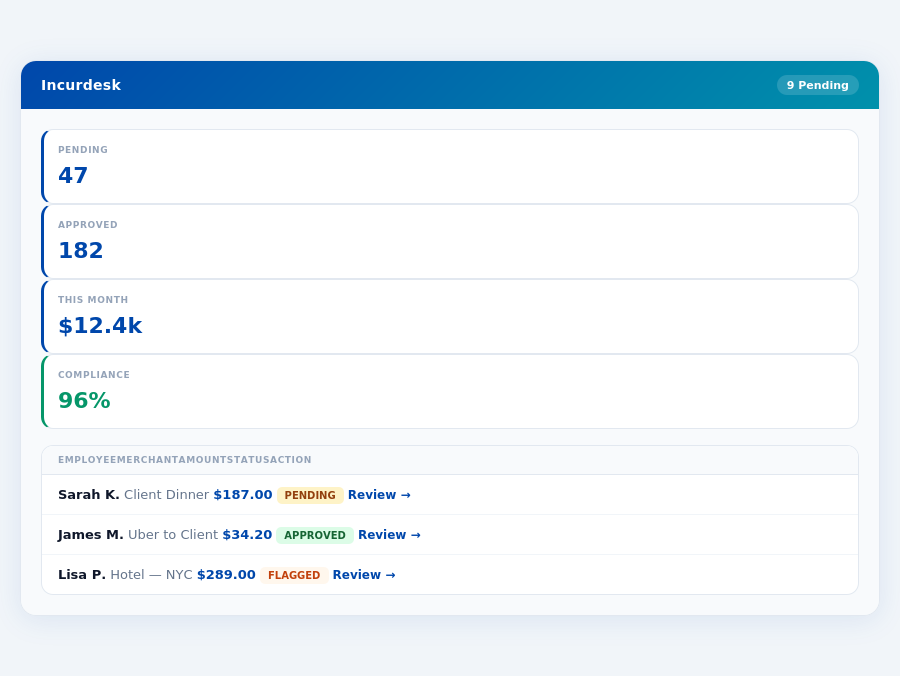
Task: Open details for the $187.00 amount
Action: click(241, 494)
